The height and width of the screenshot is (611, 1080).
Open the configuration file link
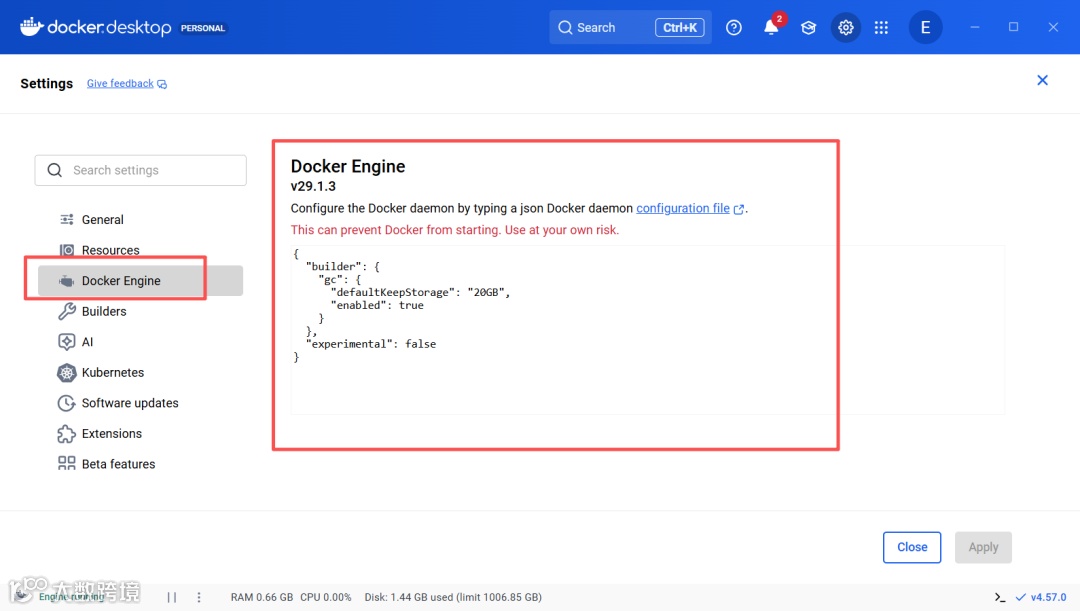683,208
